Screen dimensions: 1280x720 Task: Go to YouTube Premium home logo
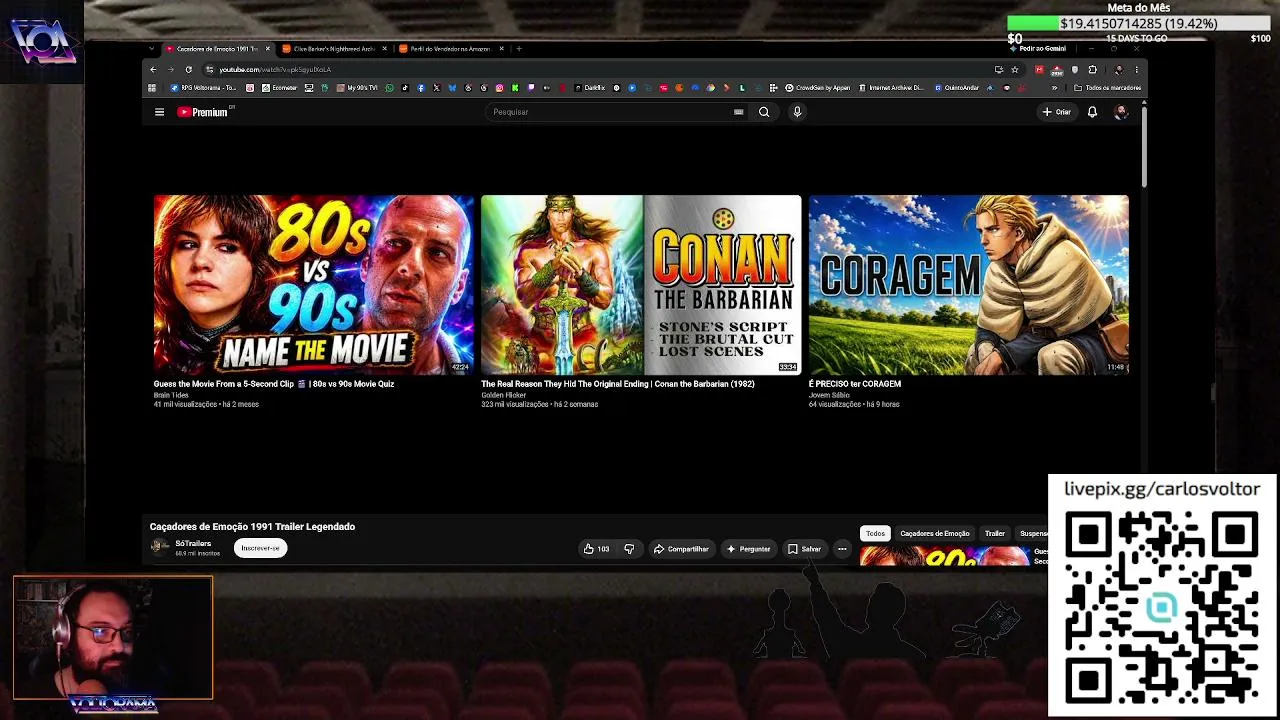click(204, 112)
